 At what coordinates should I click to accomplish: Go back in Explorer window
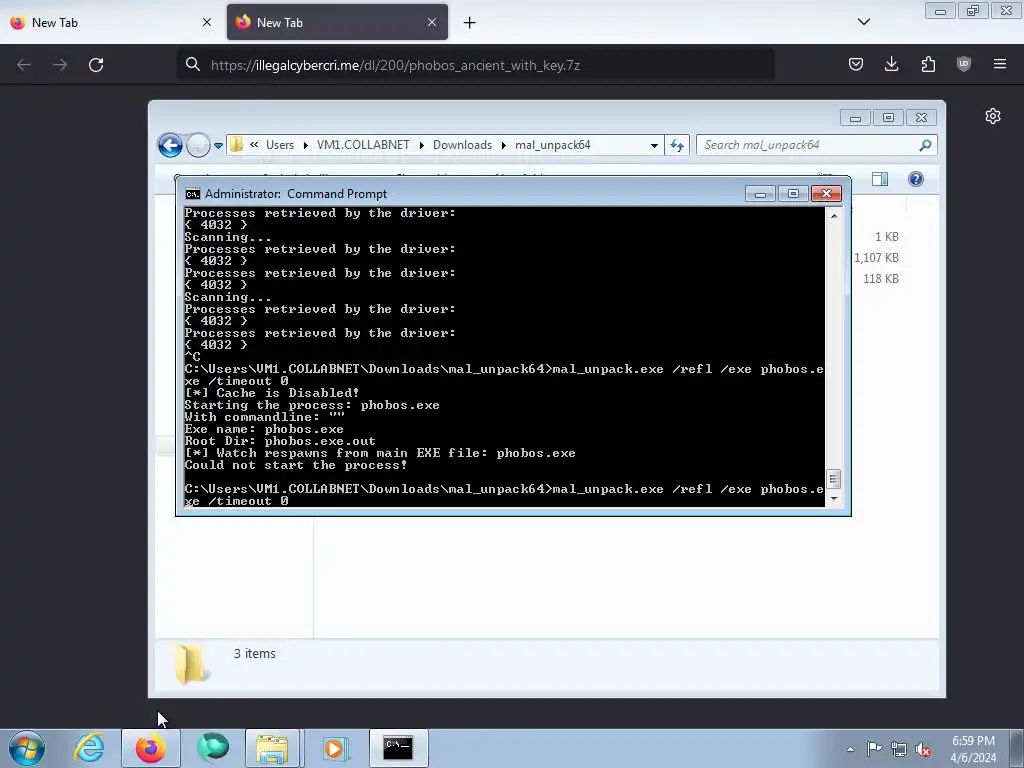pyautogui.click(x=170, y=145)
